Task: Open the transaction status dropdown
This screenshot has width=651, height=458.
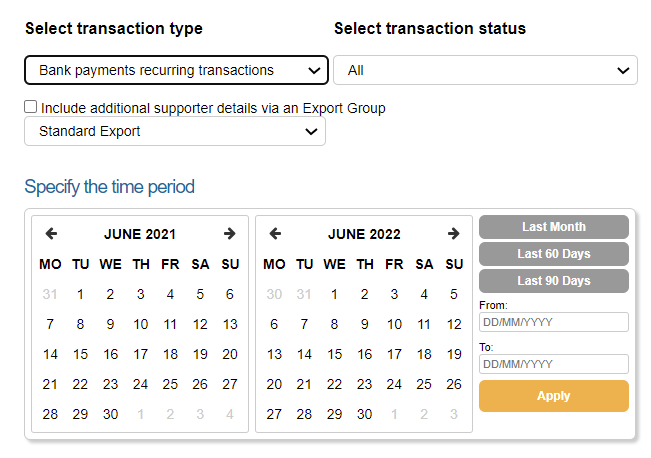Action: coord(485,70)
